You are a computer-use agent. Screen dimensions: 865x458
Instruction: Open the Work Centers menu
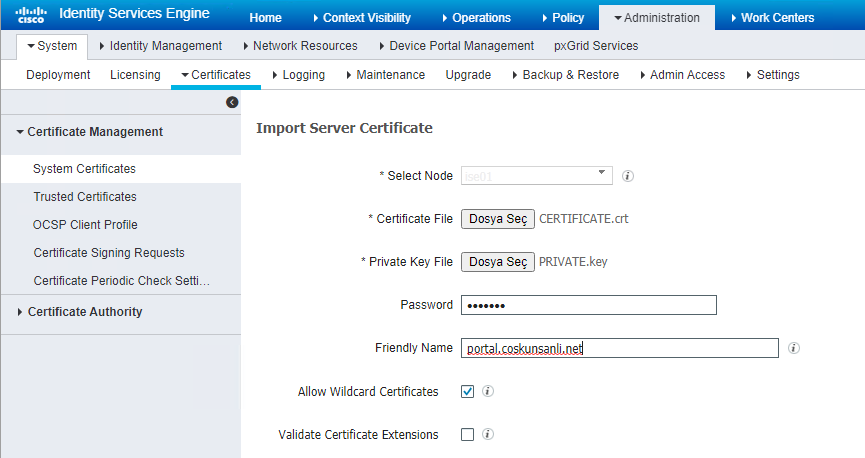pyautogui.click(x=772, y=18)
